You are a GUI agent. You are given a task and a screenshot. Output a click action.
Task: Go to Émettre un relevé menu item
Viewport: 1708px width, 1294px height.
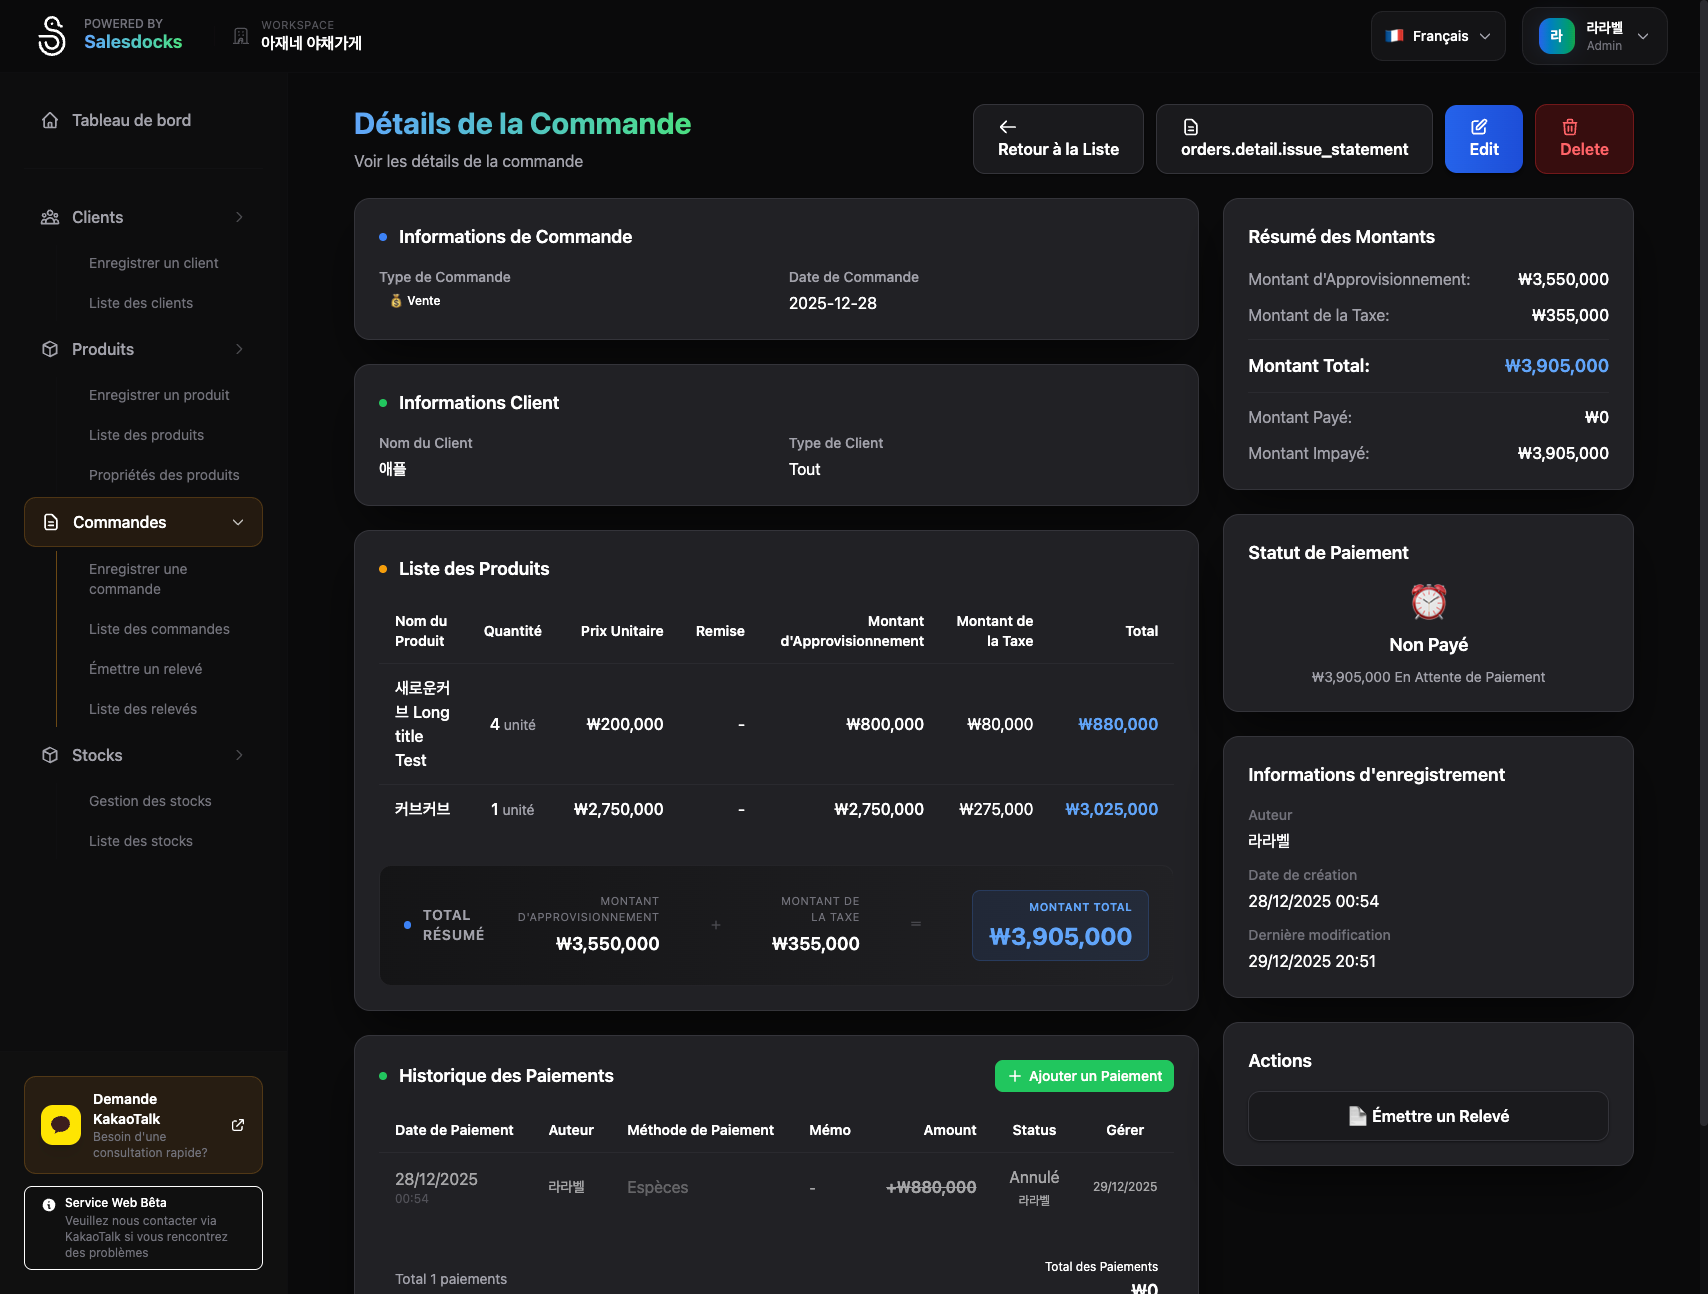tap(145, 669)
